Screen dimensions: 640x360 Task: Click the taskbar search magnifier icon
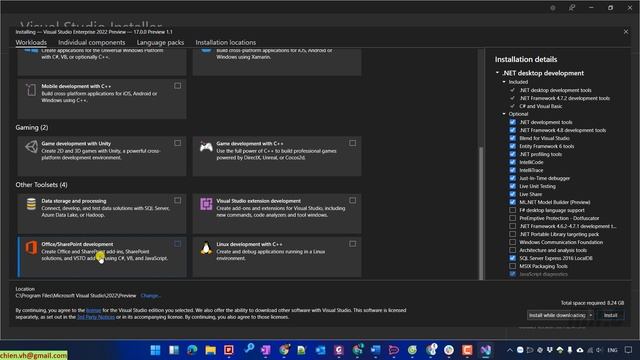click(x=249, y=348)
